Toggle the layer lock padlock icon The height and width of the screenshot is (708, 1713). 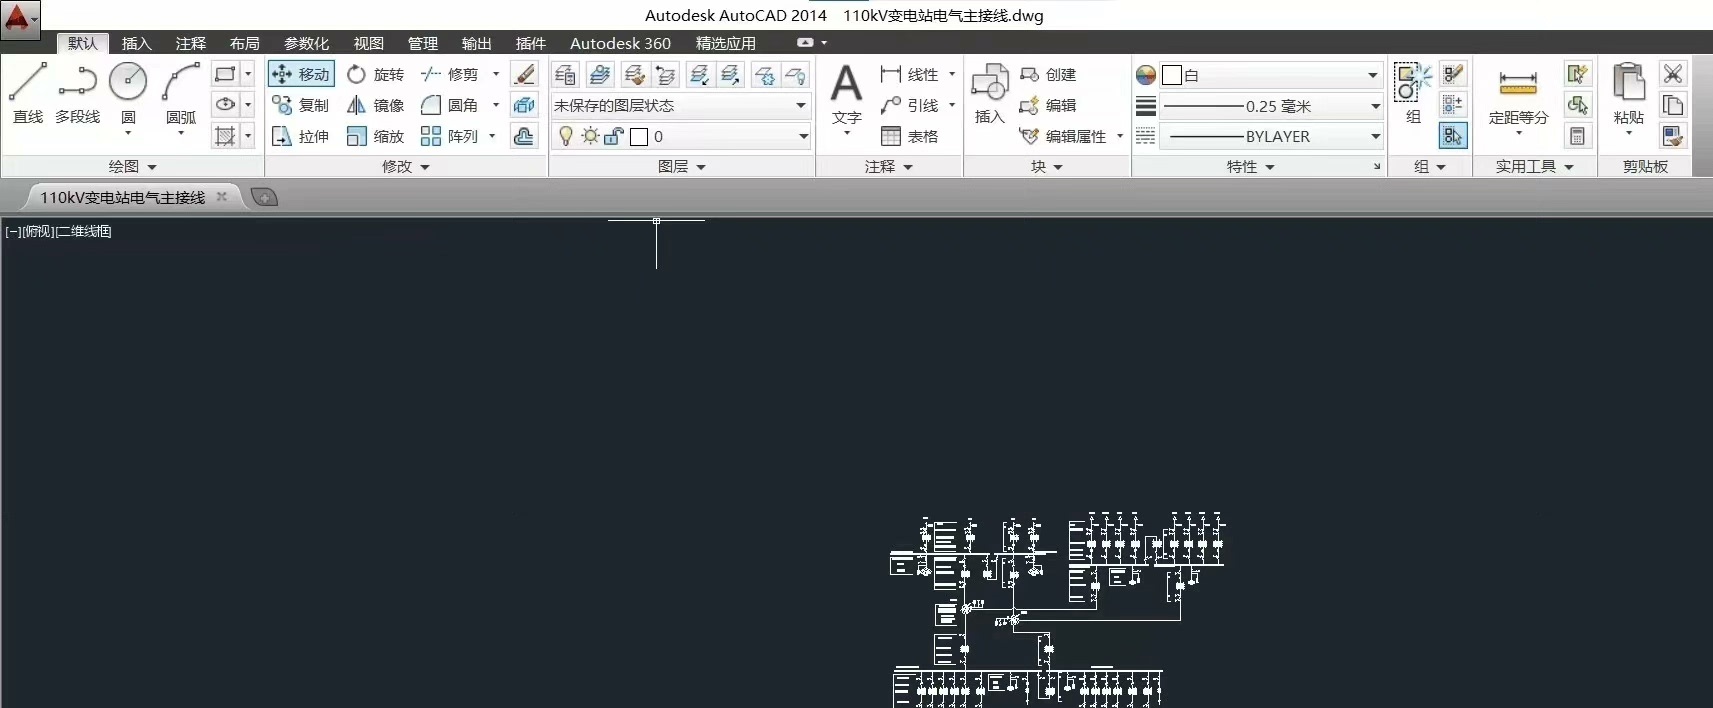(614, 136)
